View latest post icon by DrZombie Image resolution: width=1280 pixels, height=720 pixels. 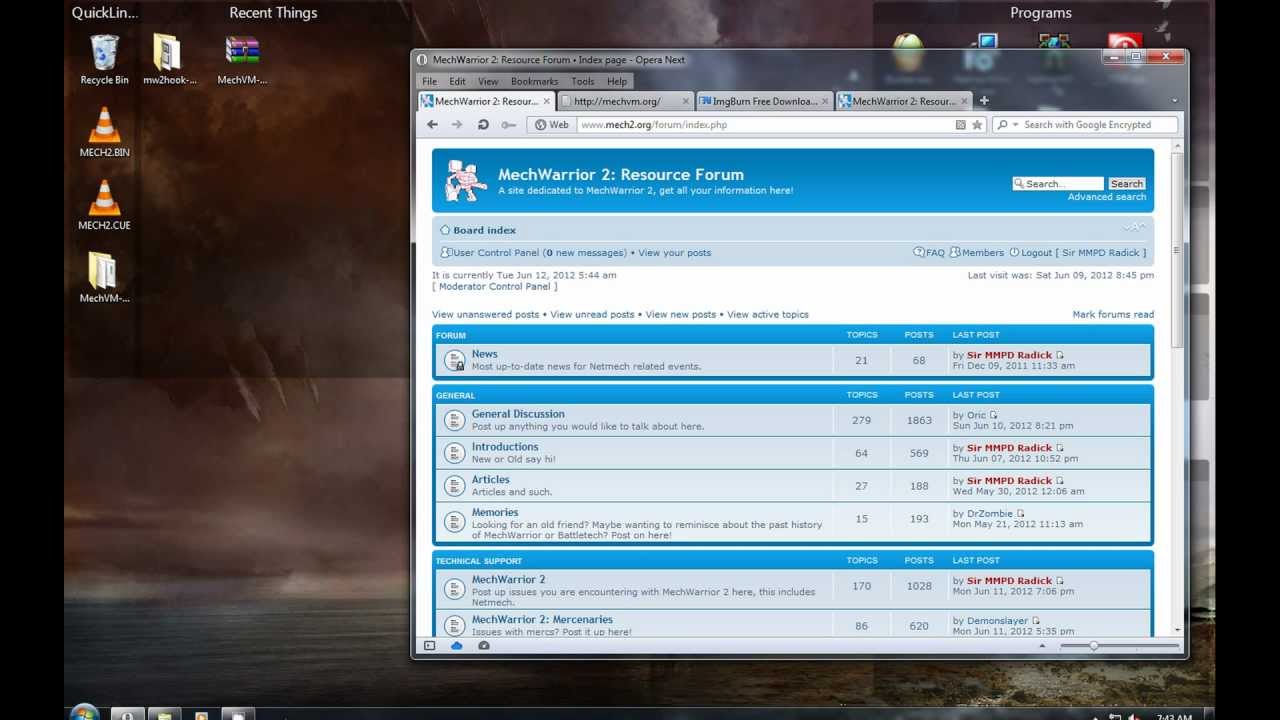1021,514
